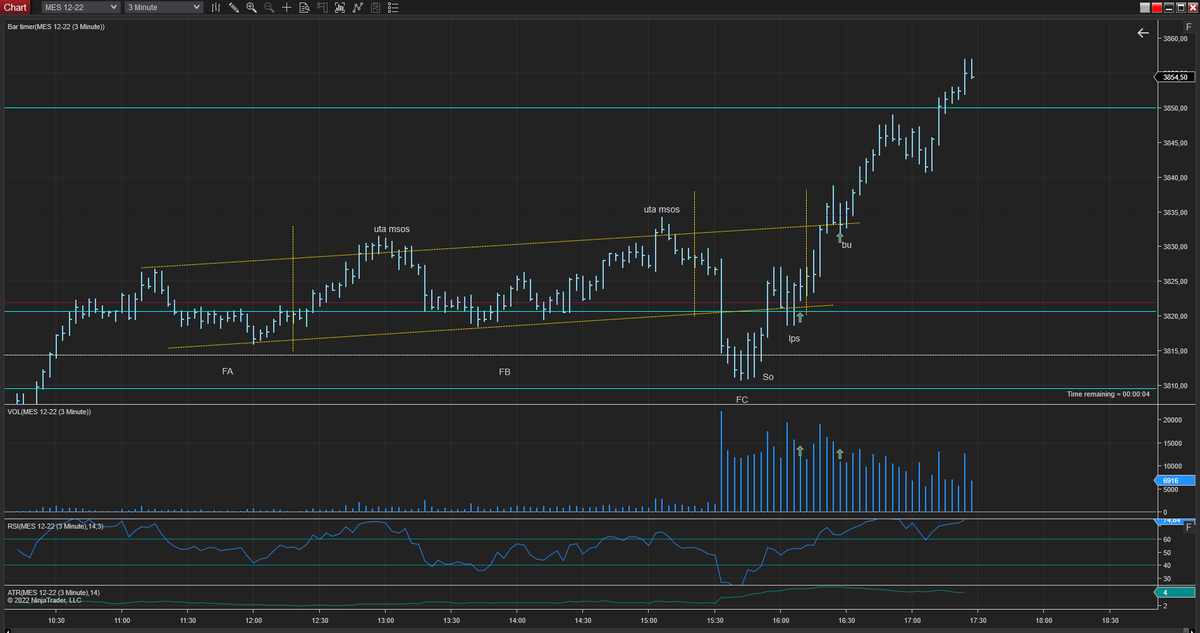Screen dimensions: 1200x633
Task: Select green up arrow above bu label
Action: click(840, 237)
